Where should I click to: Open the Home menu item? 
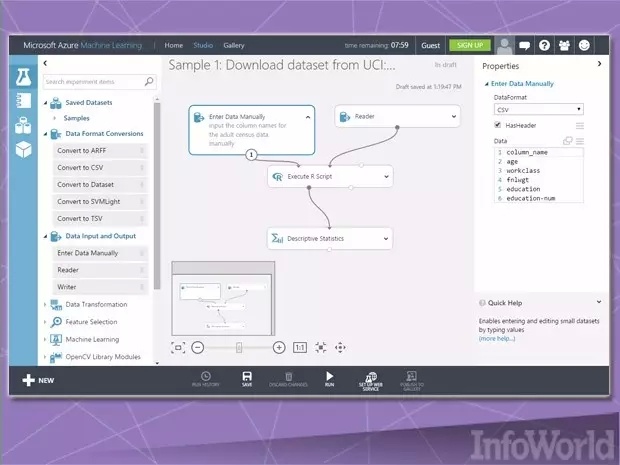pyautogui.click(x=174, y=45)
